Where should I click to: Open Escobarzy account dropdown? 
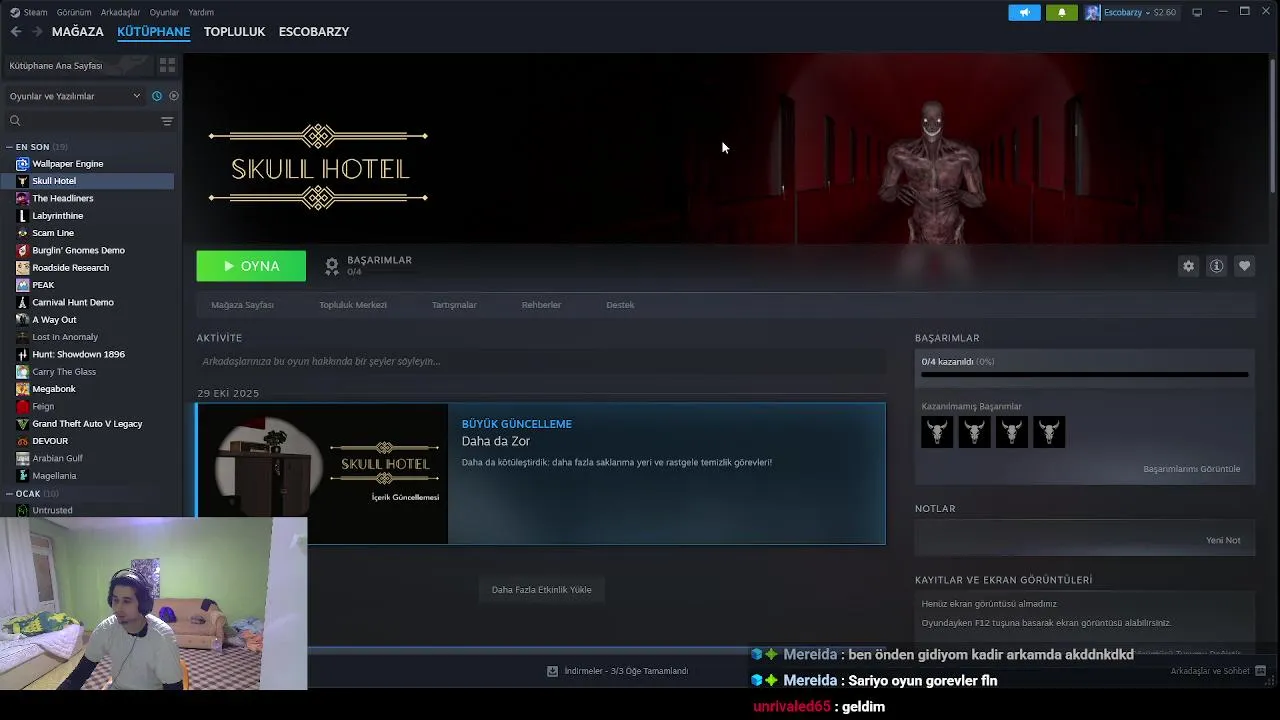click(1130, 12)
